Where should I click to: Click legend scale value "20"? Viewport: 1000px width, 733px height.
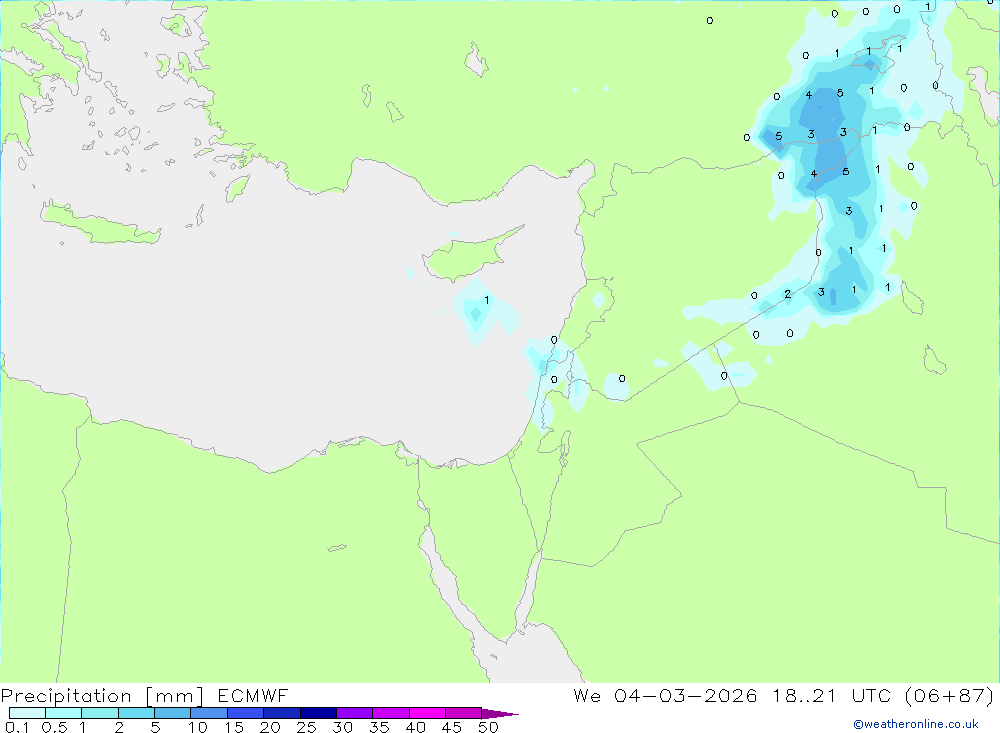coord(270,727)
